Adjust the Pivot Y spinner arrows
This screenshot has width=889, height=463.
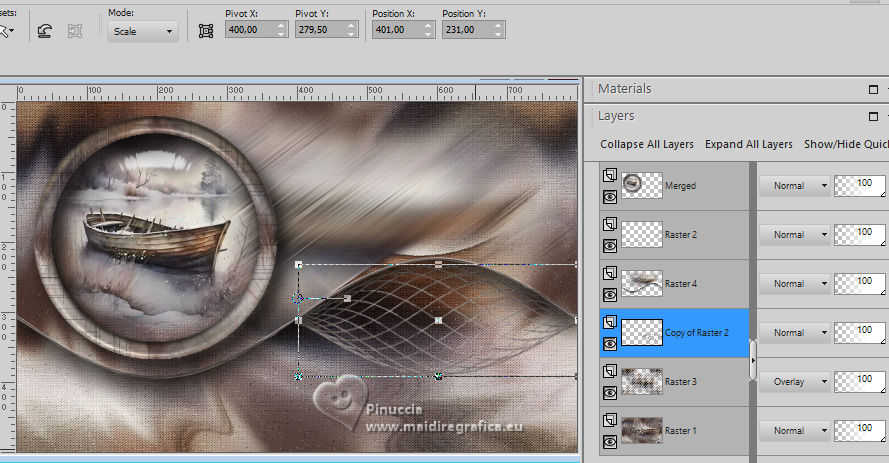click(x=352, y=29)
